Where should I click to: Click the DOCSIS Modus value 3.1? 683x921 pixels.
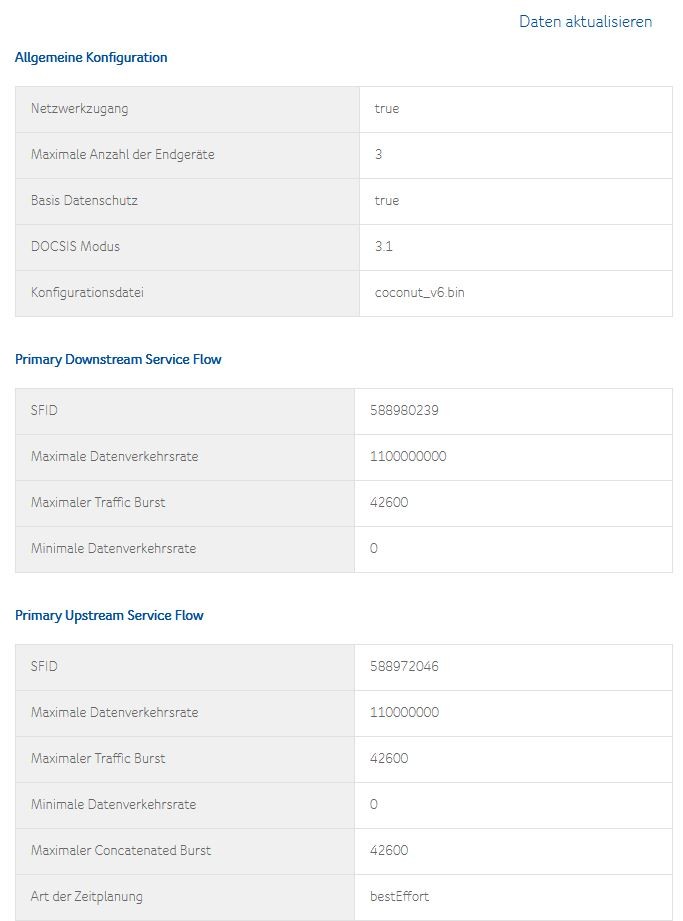pyautogui.click(x=384, y=246)
